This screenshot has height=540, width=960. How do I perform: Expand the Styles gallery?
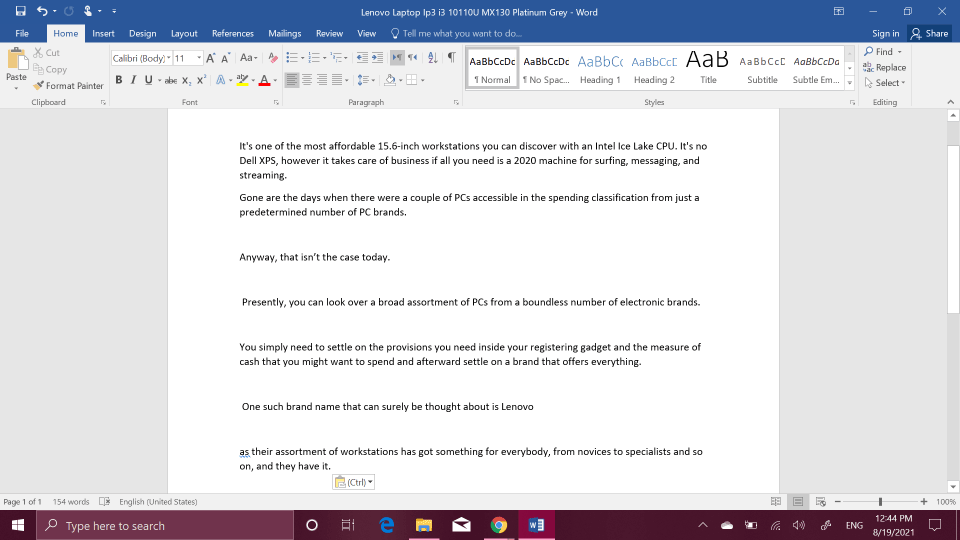click(x=850, y=83)
